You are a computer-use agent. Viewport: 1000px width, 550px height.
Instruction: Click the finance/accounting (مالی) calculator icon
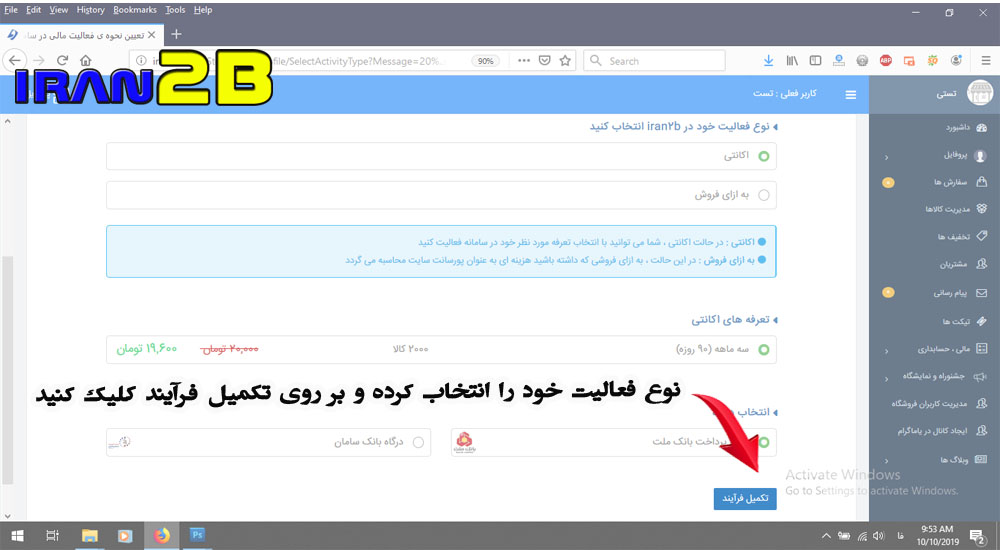(x=982, y=348)
